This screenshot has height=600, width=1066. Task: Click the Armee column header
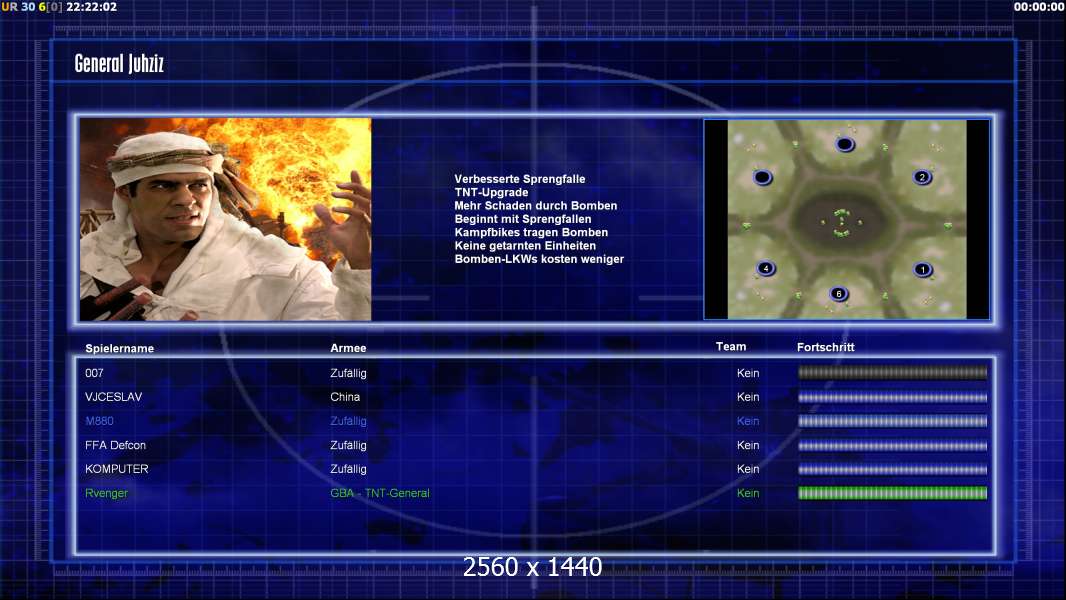tap(348, 348)
